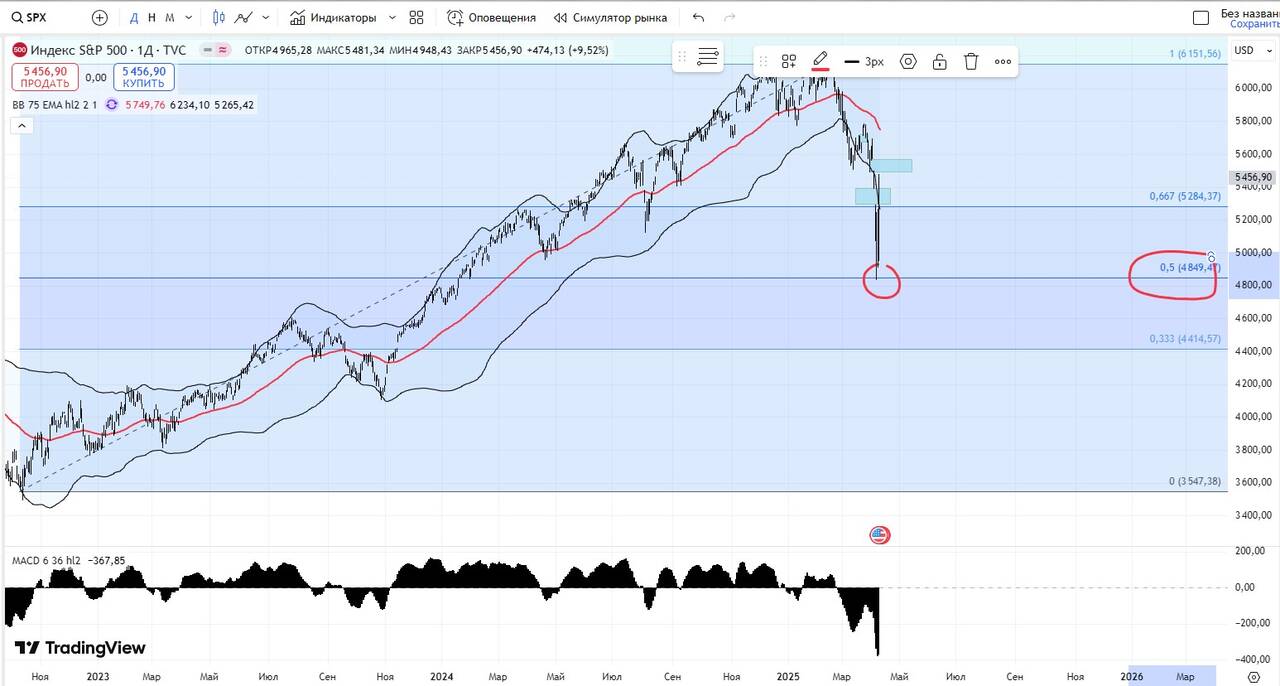Expand dropdown arrow next to Индикаторы

[x=391, y=17]
